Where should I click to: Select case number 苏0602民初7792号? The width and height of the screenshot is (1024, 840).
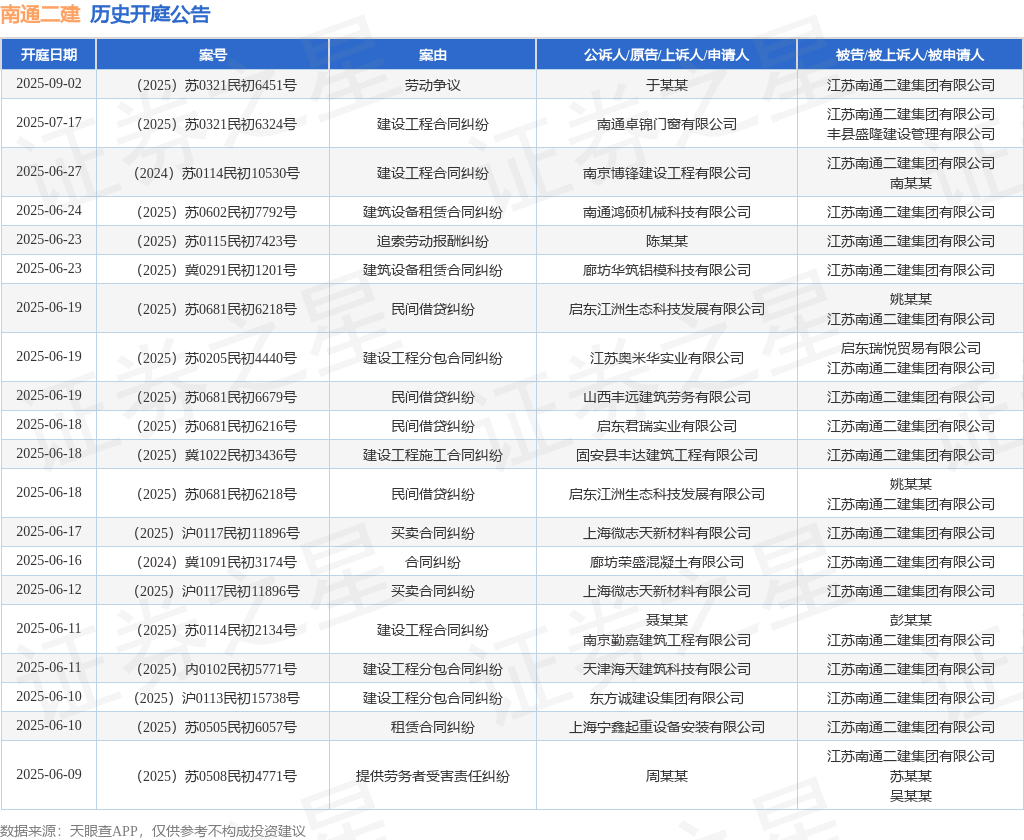[217, 212]
